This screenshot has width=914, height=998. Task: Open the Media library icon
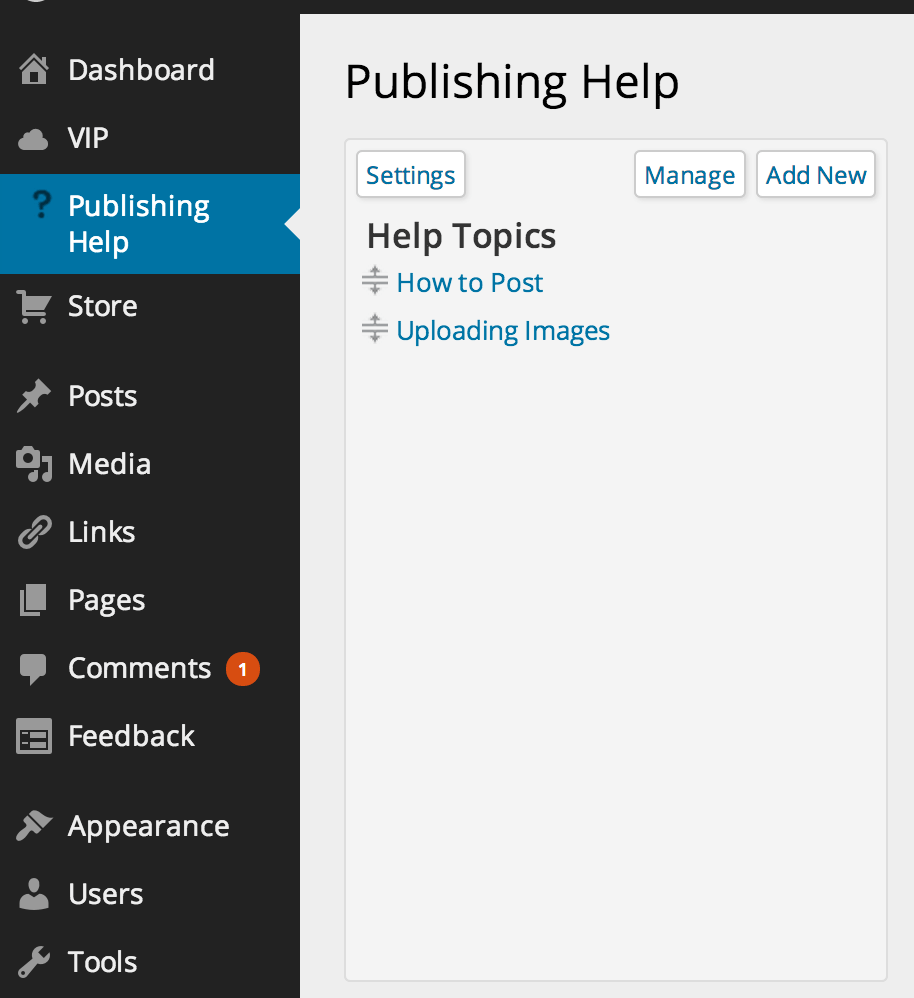pos(32,463)
